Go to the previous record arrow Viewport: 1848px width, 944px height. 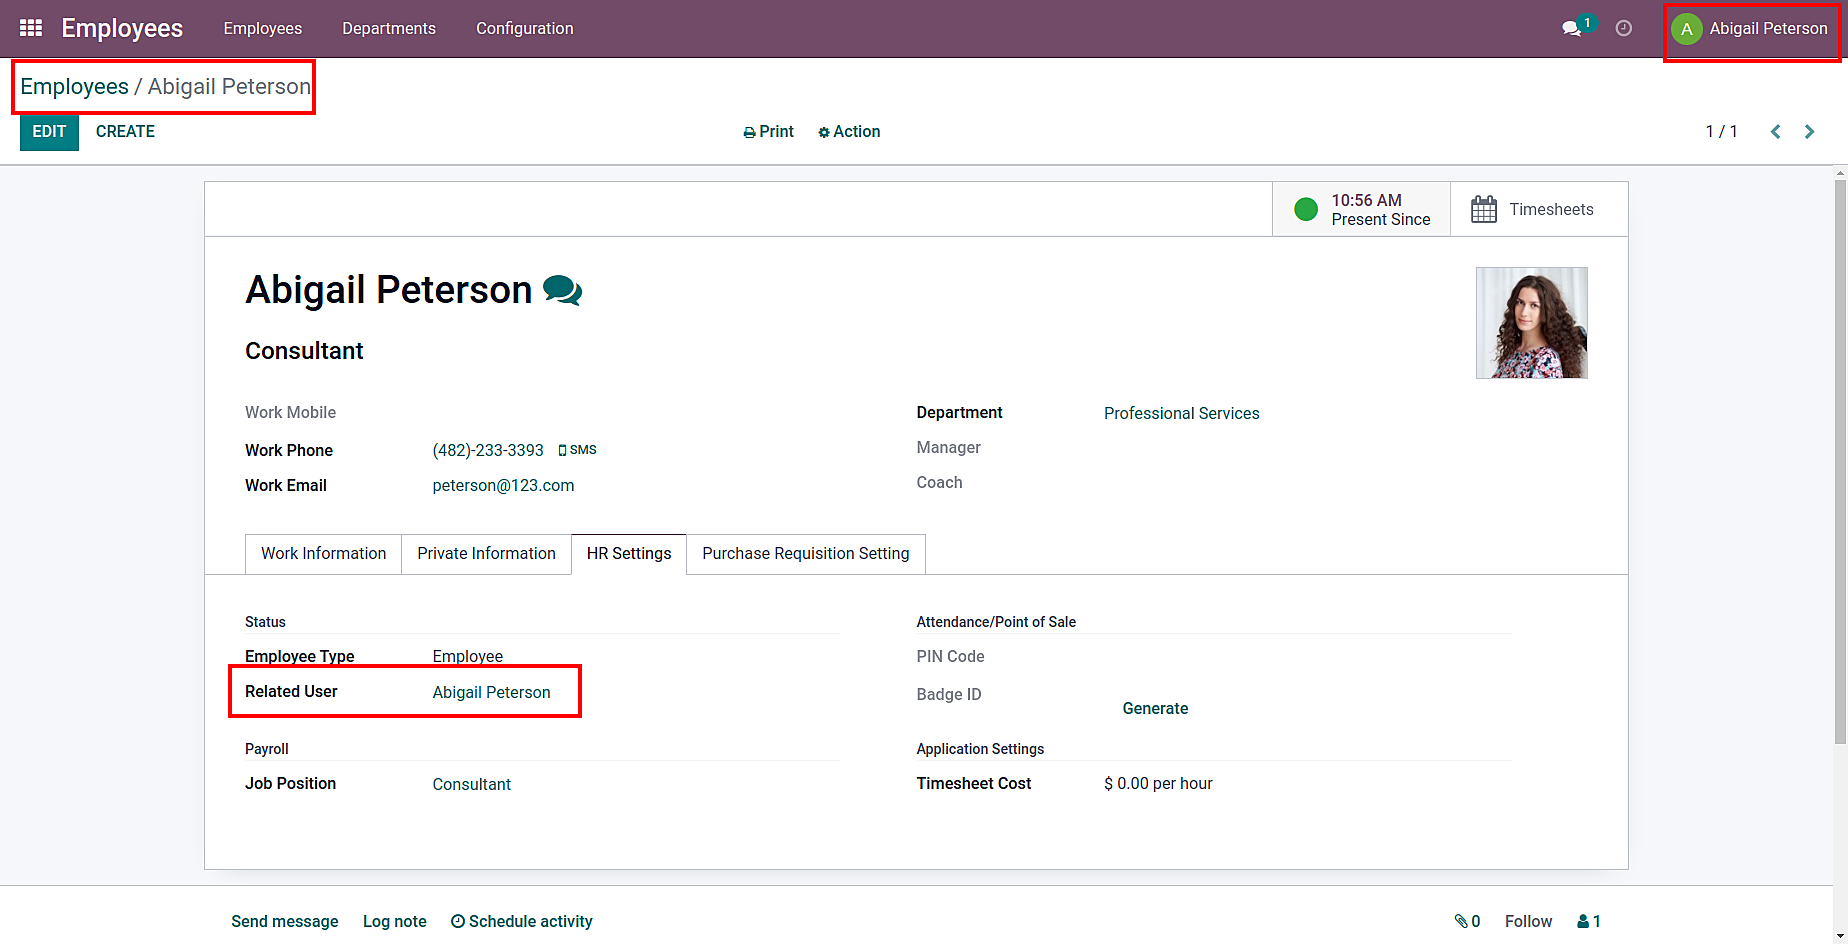tap(1775, 132)
